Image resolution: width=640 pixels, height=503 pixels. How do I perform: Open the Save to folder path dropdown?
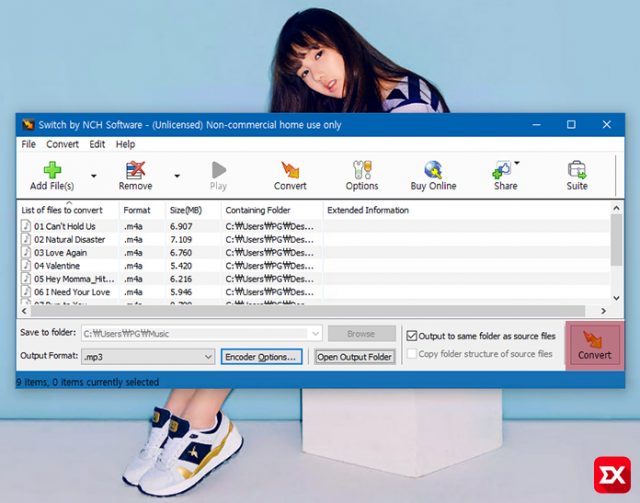coord(316,334)
